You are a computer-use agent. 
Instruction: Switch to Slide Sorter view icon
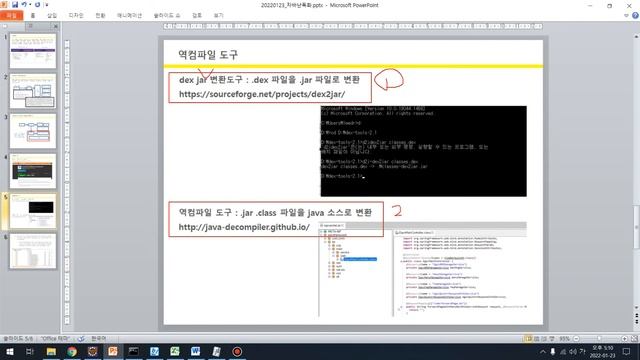536,339
